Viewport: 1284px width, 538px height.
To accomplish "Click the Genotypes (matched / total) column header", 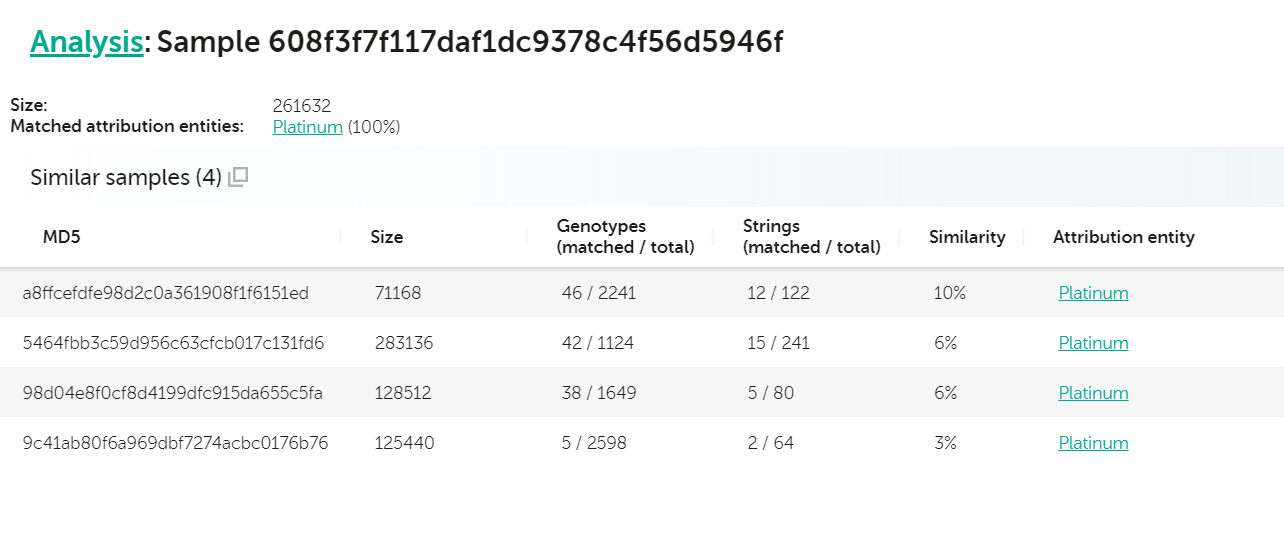I will pos(625,237).
